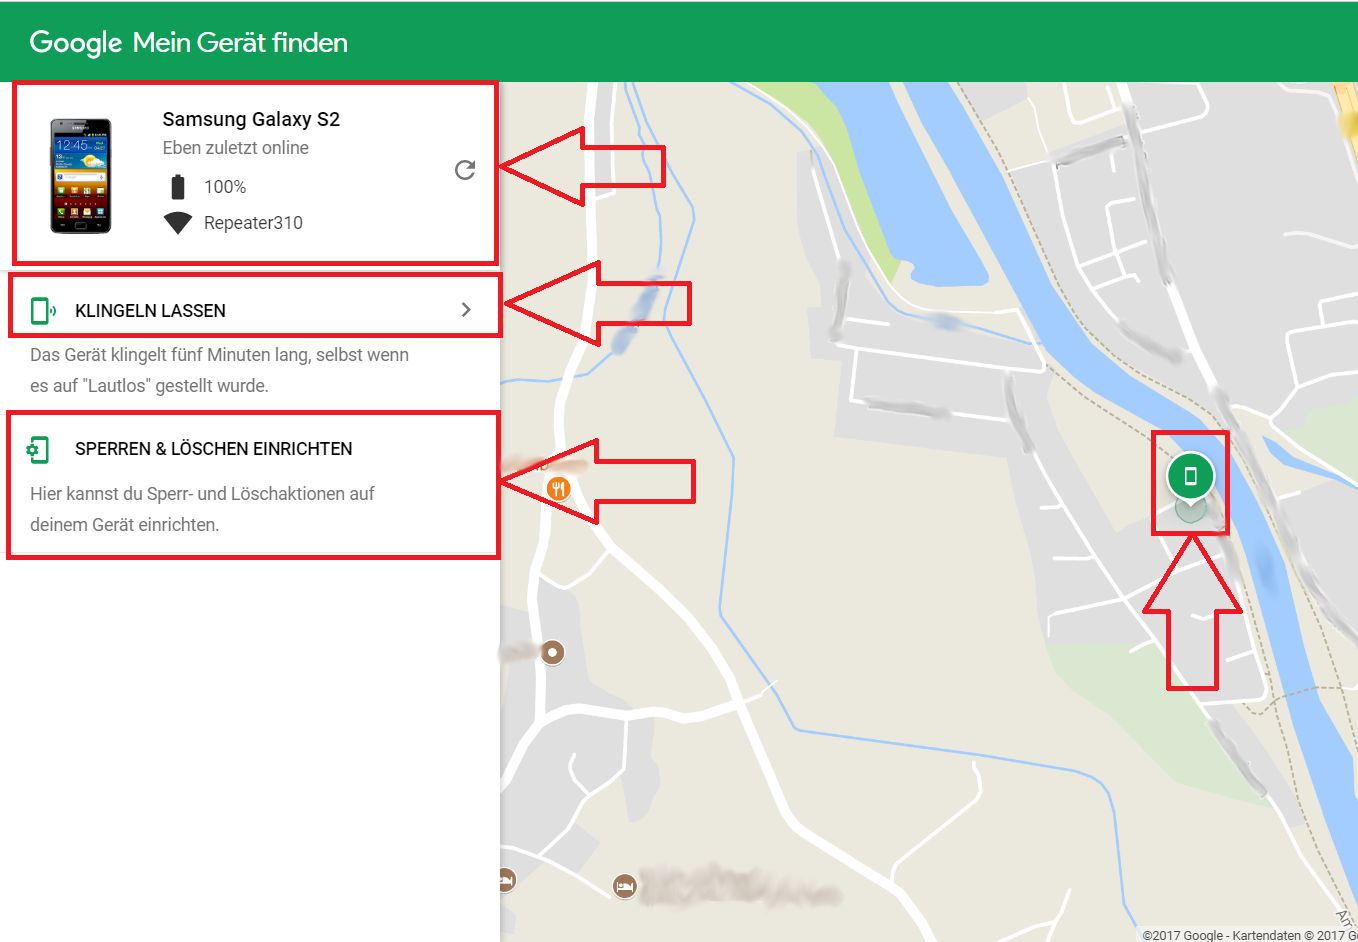This screenshot has height=942, width=1358.
Task: Click the battery icon beside 100%
Action: [x=178, y=187]
